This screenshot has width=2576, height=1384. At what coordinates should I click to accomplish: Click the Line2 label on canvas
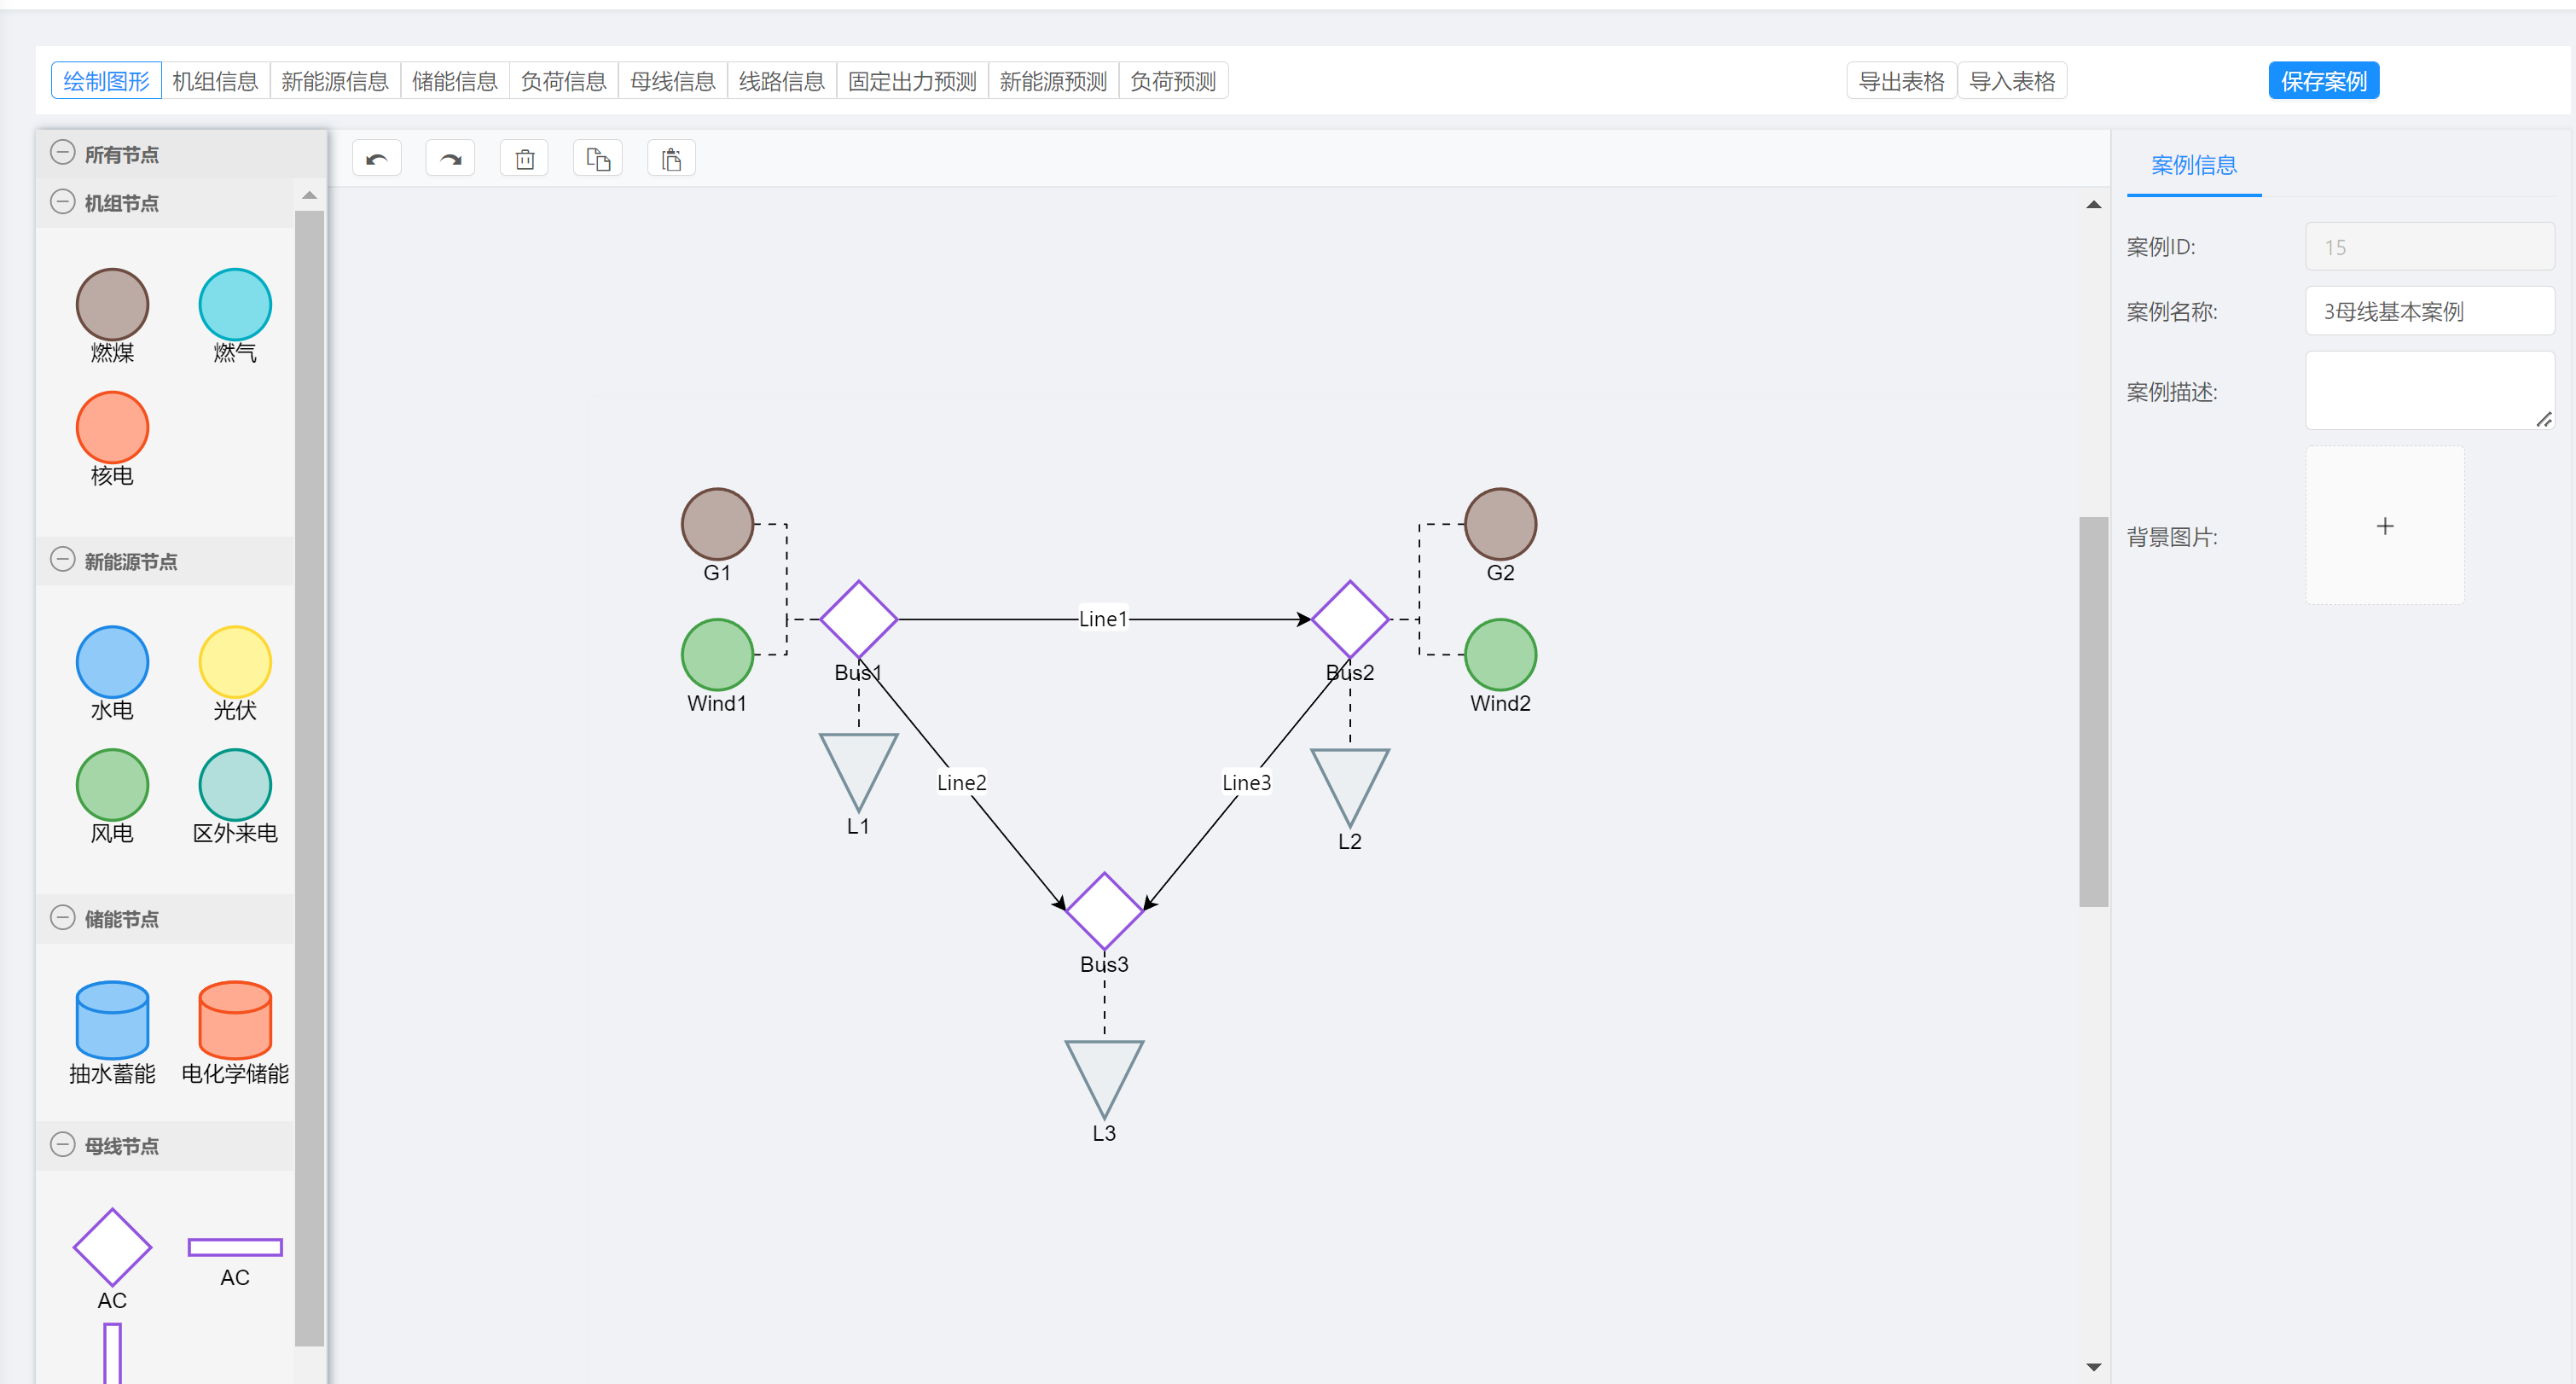[x=962, y=782]
